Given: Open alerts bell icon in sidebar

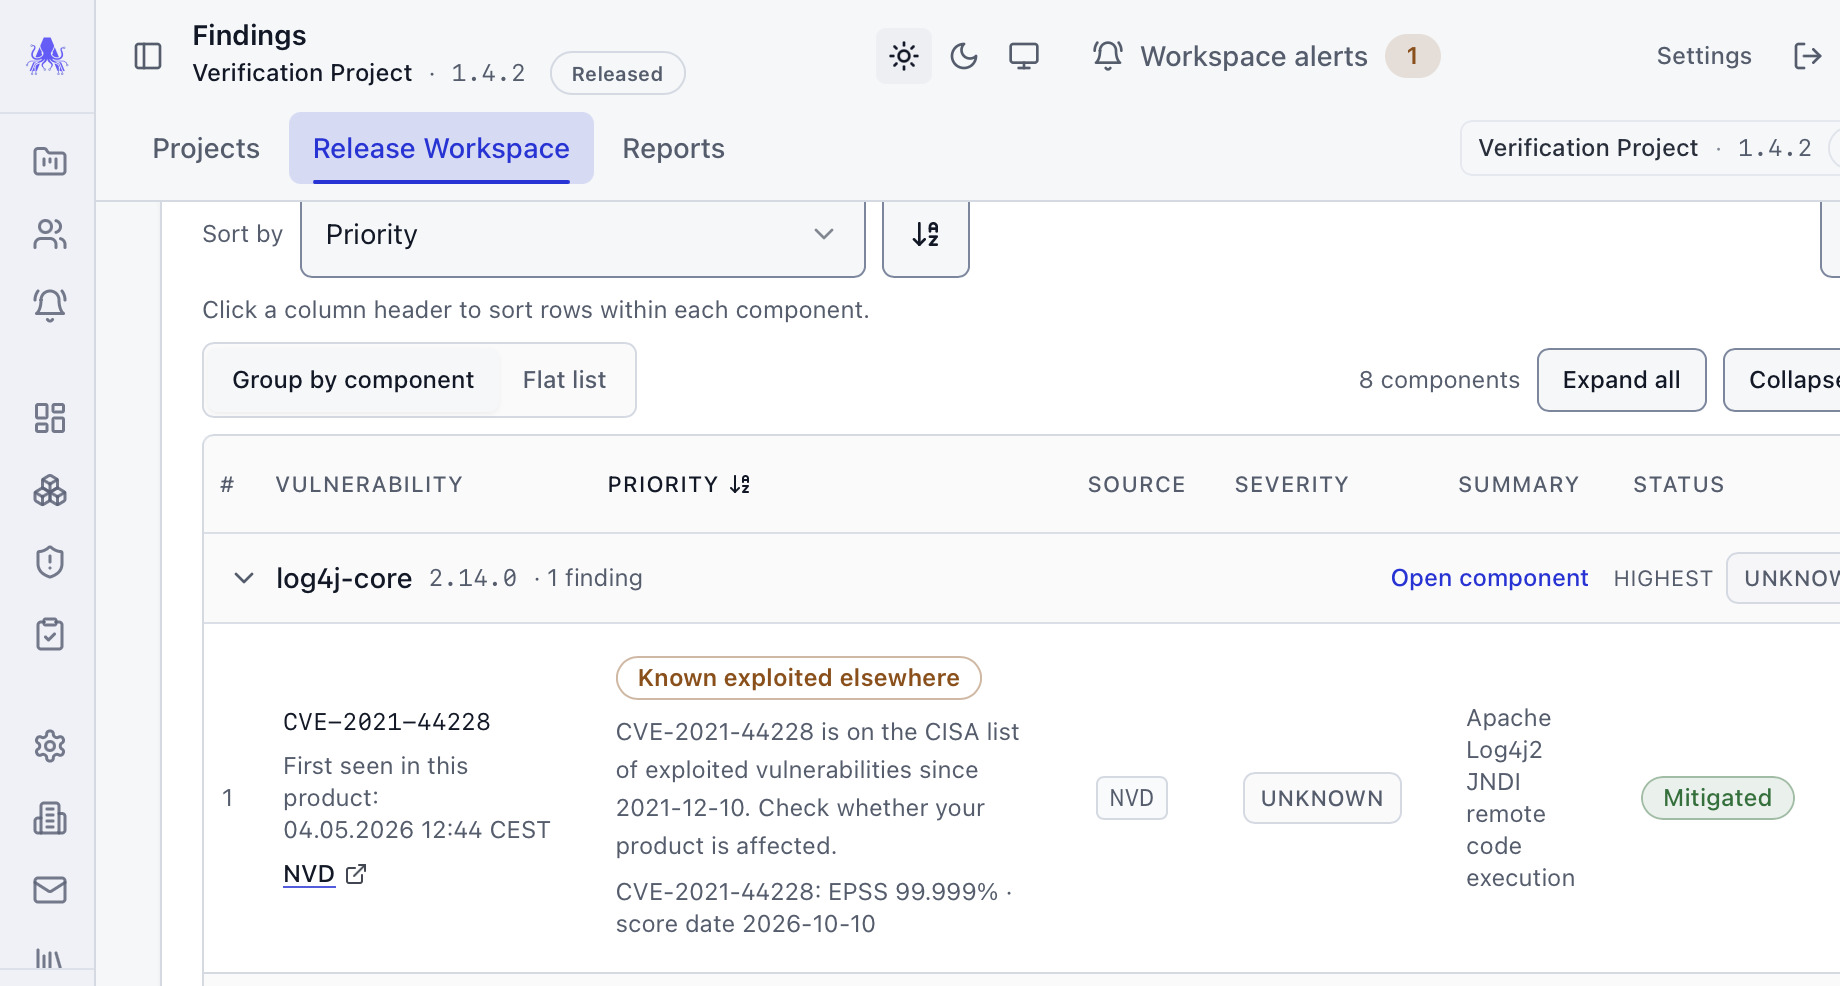Looking at the screenshot, I should [x=50, y=305].
